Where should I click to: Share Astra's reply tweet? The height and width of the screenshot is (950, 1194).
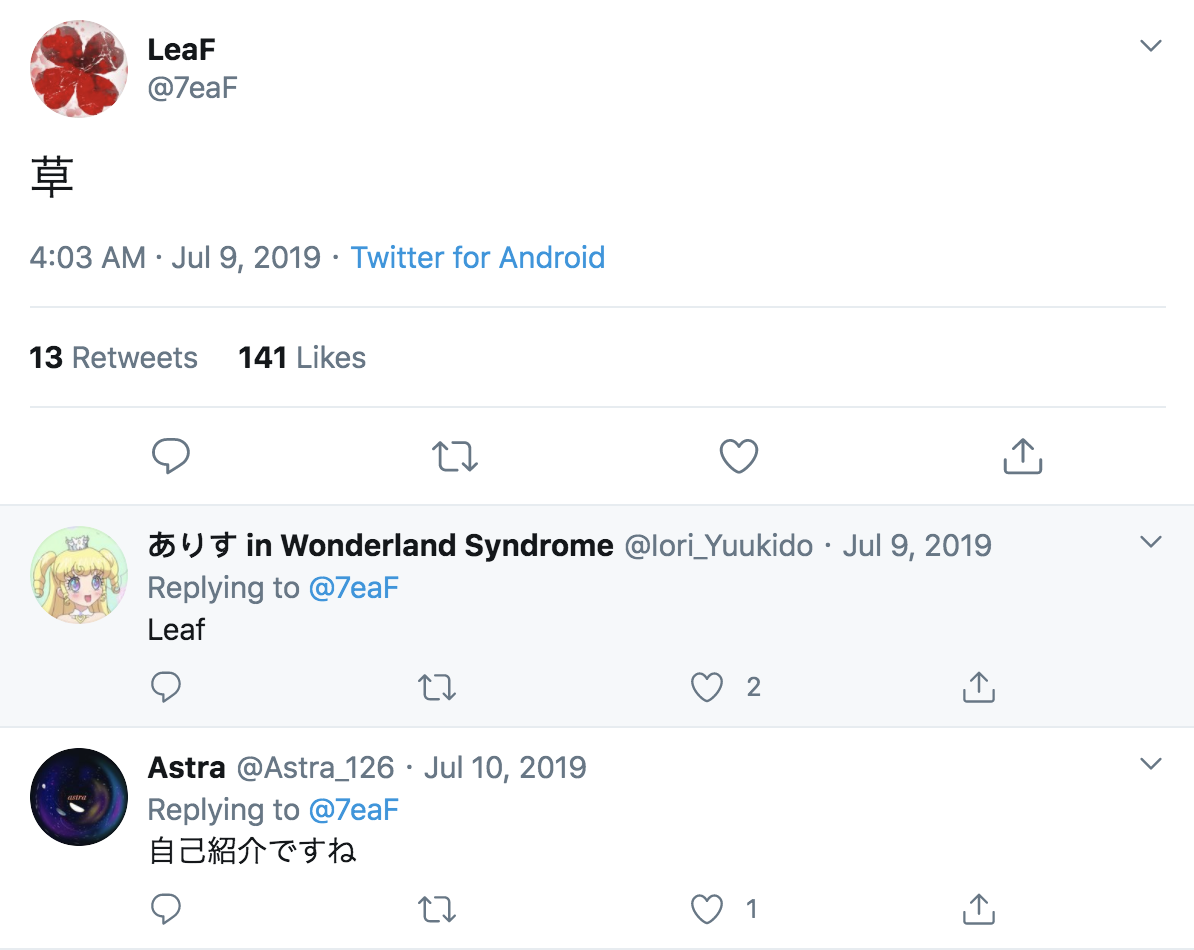coord(977,909)
